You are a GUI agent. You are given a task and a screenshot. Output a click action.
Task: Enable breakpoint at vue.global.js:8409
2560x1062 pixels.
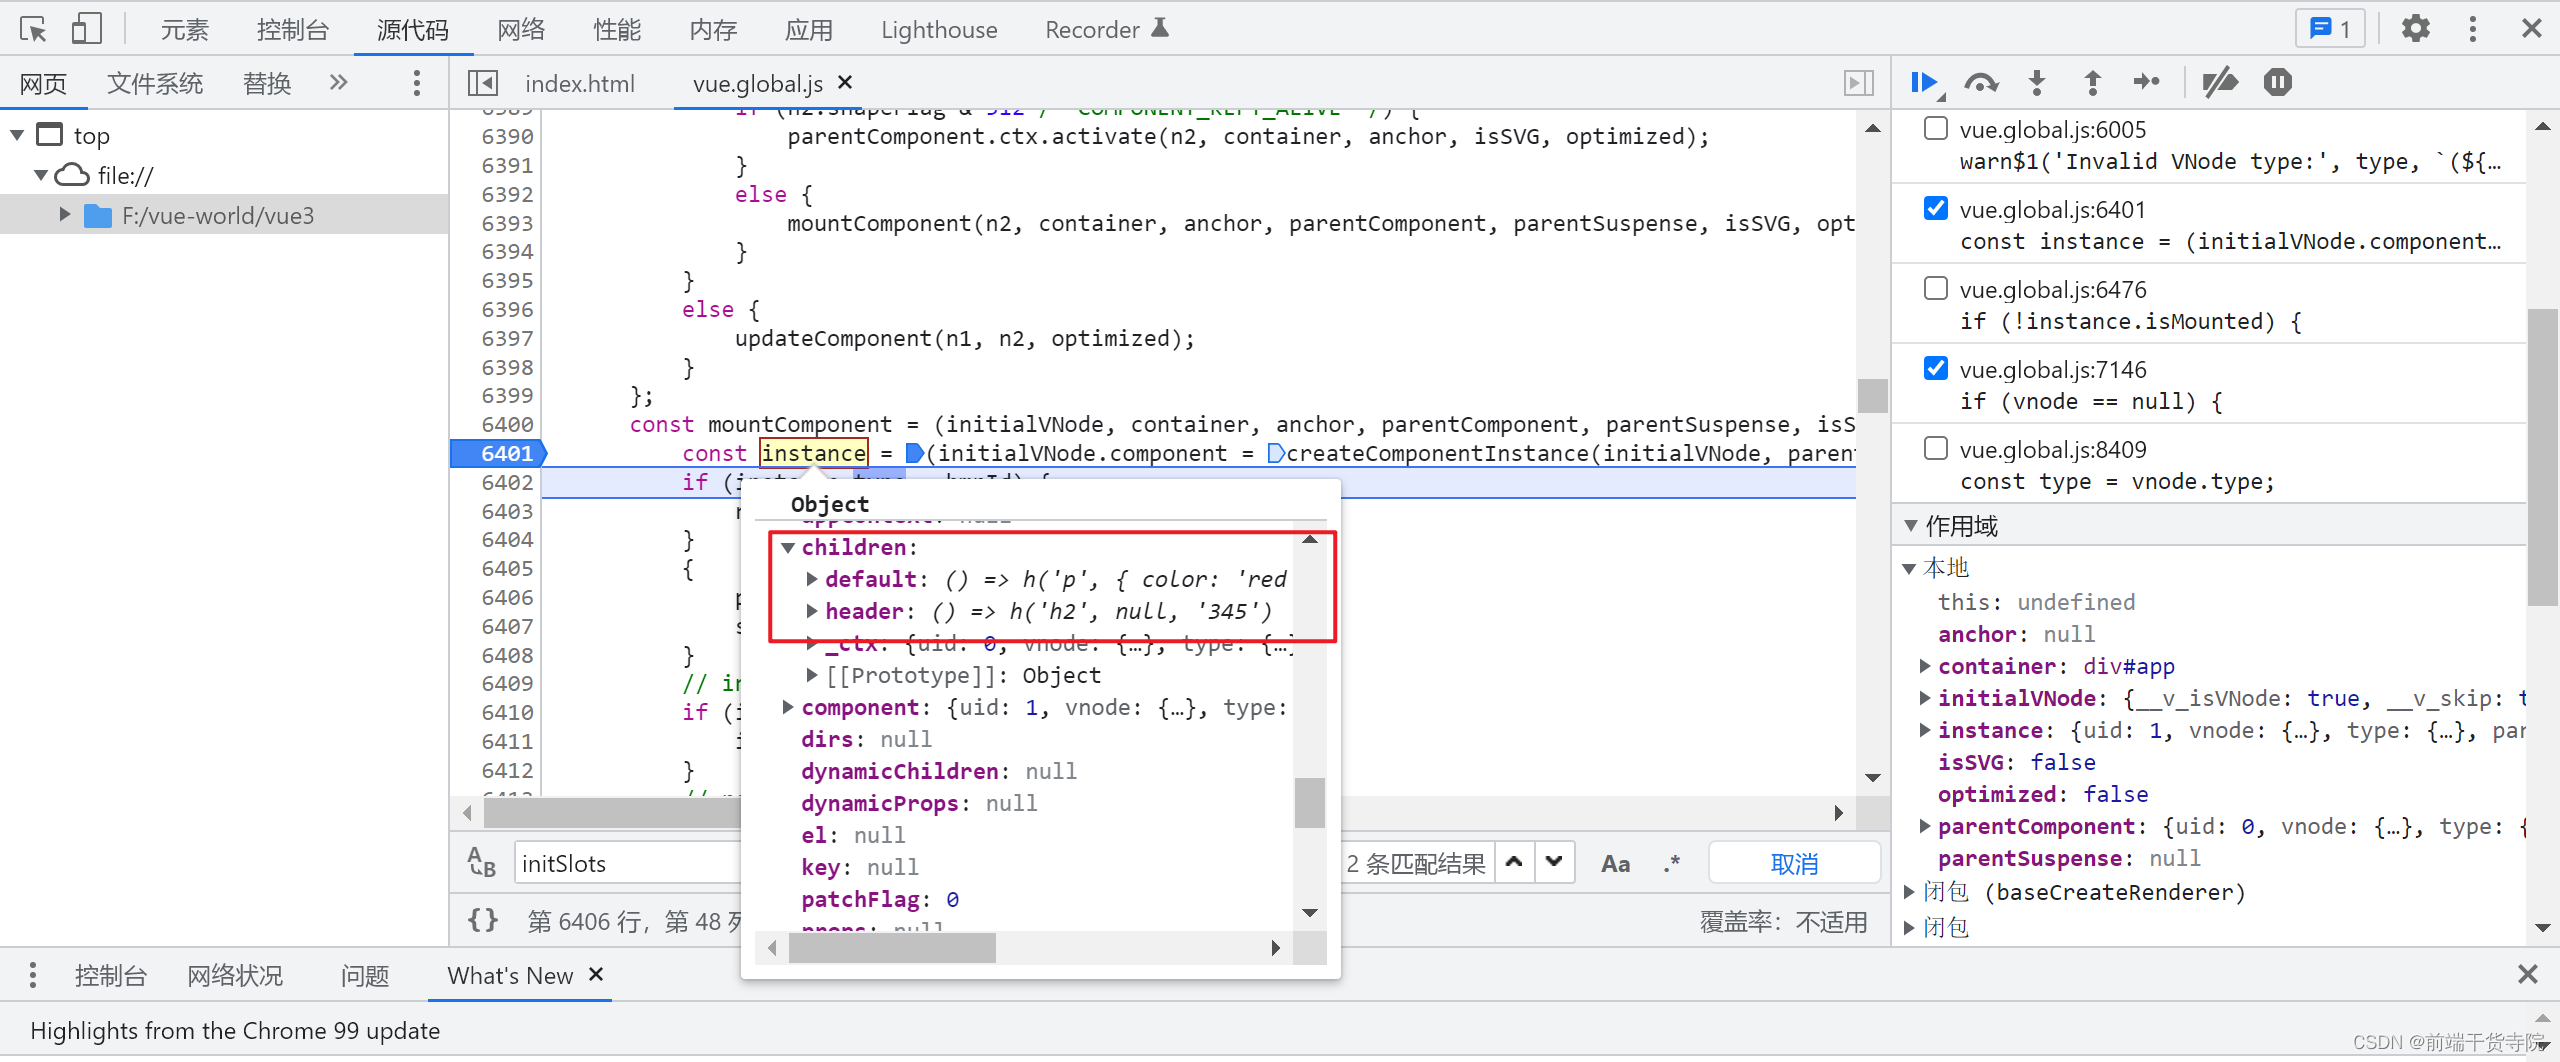click(x=1936, y=448)
